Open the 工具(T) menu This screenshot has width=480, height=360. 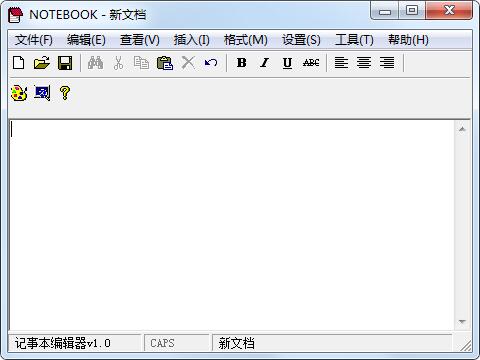coord(354,40)
